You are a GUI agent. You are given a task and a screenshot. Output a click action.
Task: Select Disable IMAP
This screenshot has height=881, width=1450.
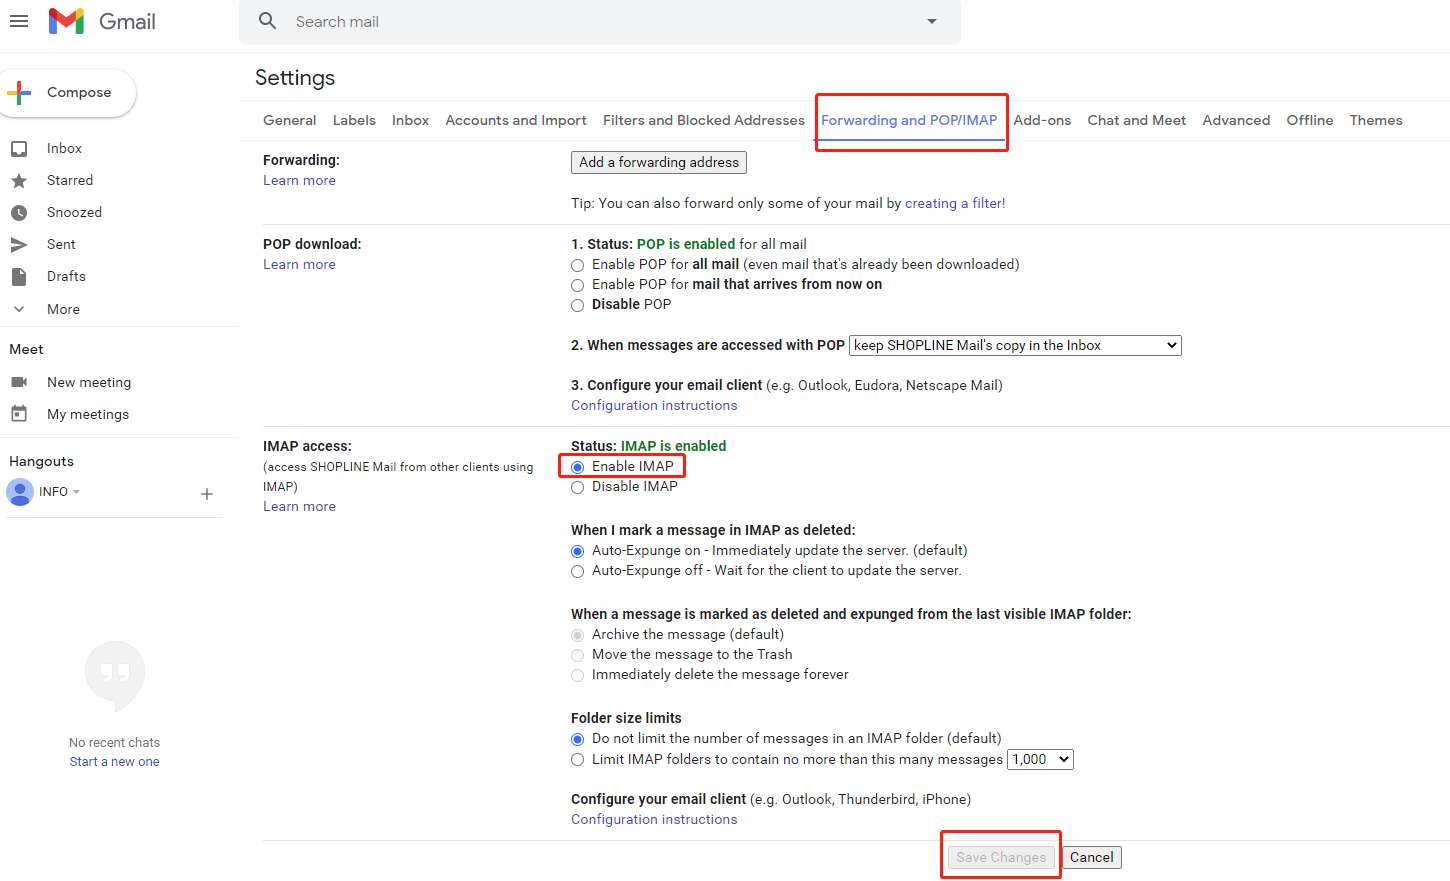pyautogui.click(x=577, y=487)
